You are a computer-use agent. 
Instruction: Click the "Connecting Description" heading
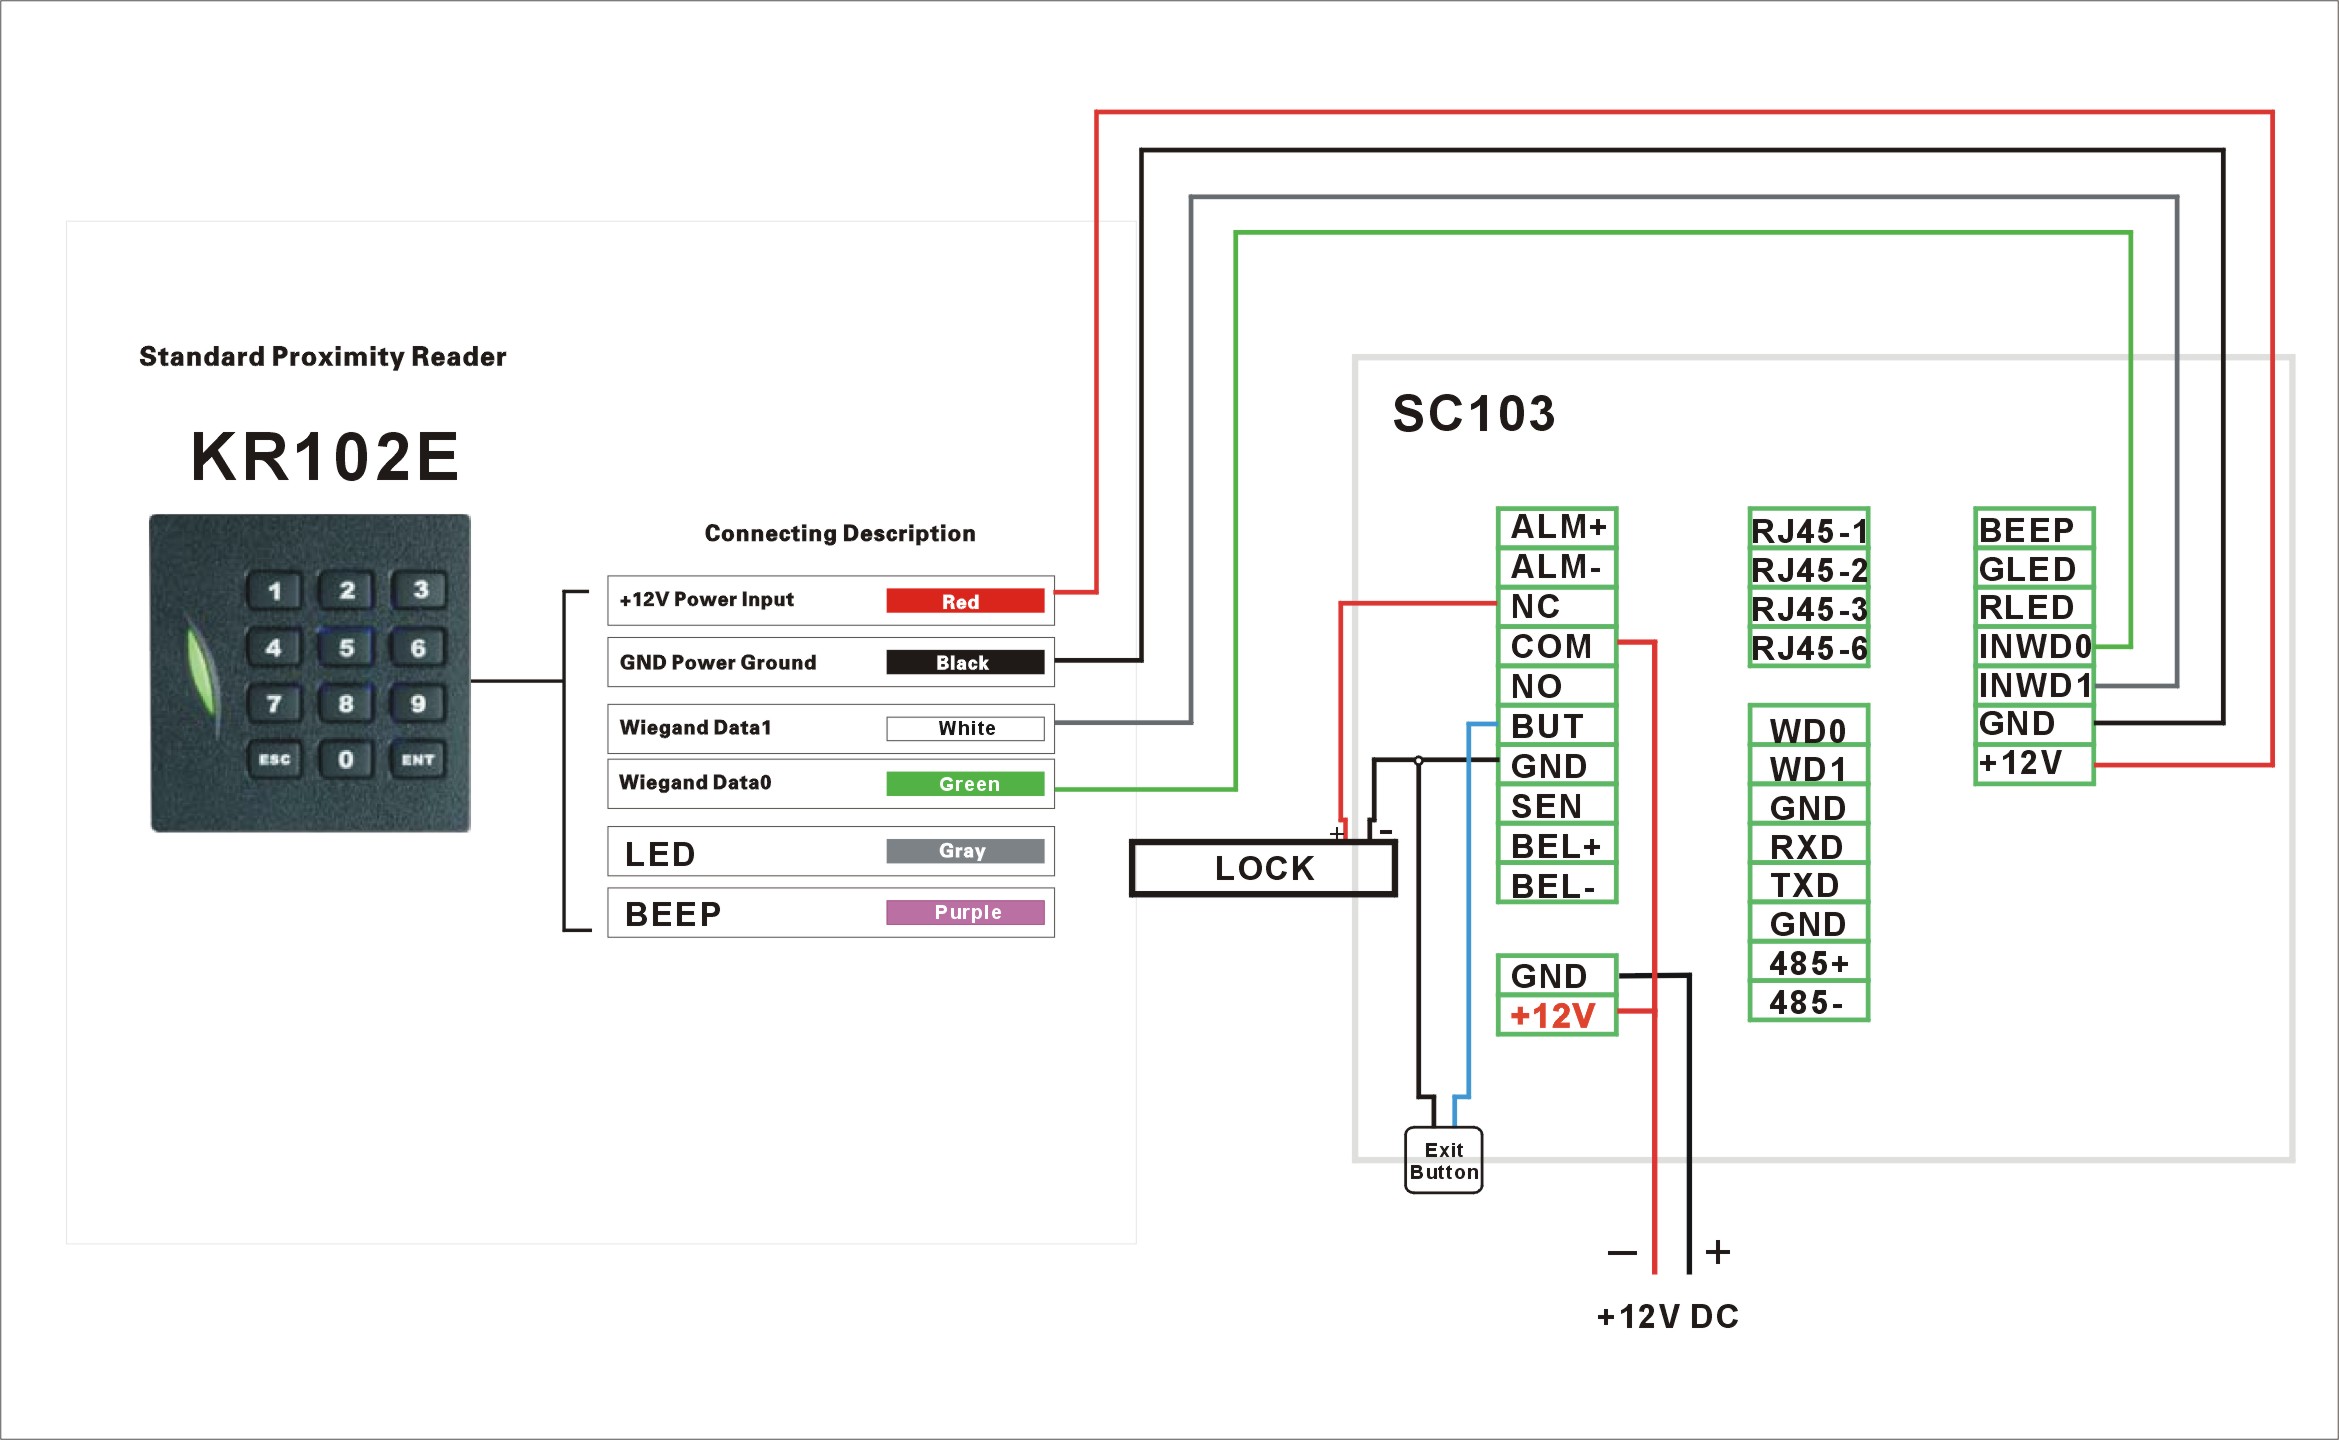[x=840, y=533]
